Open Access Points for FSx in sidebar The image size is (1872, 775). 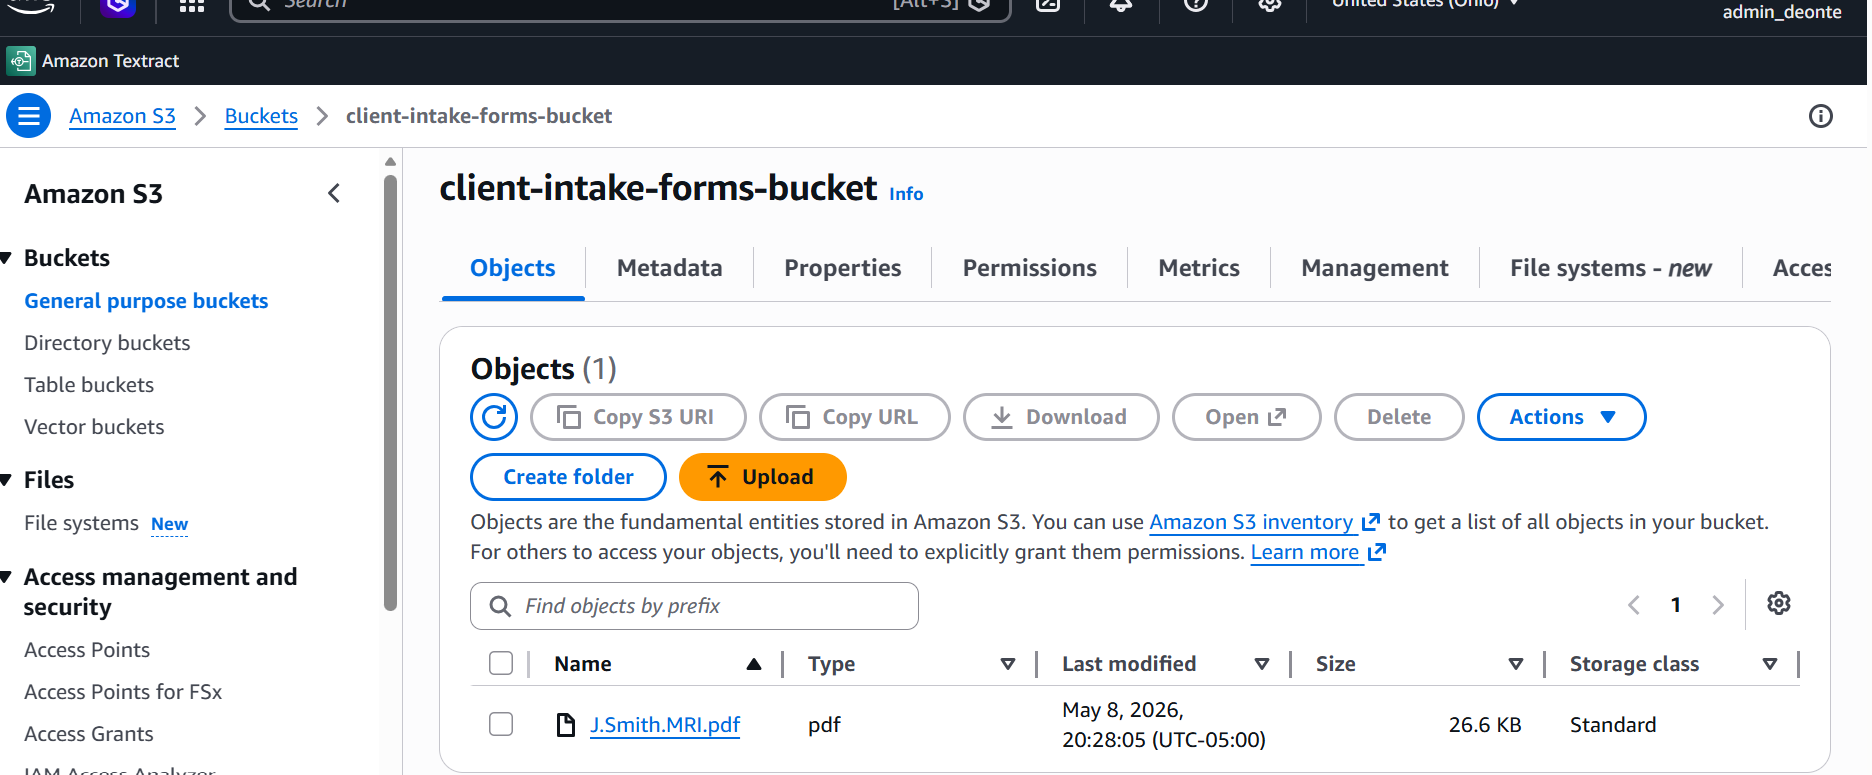[123, 692]
